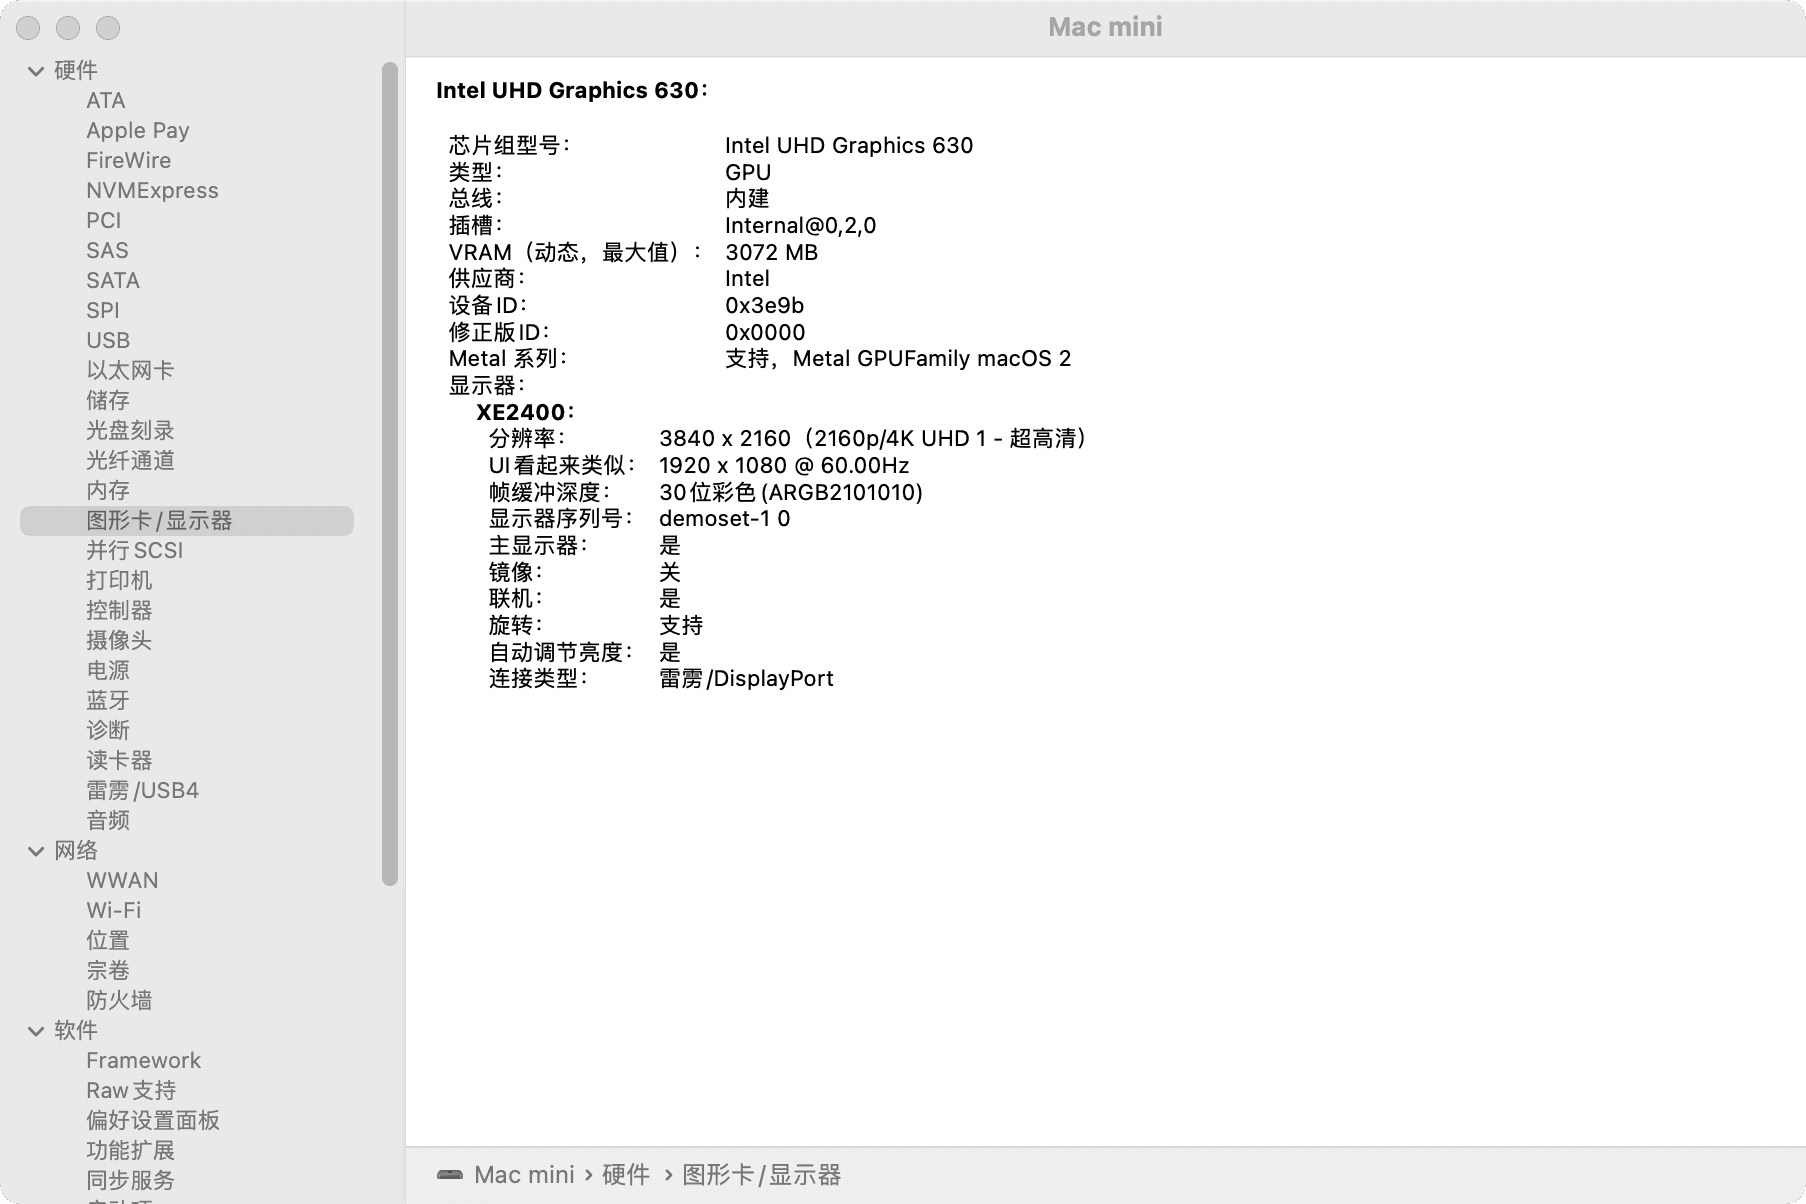This screenshot has width=1806, height=1204.
Task: Open the FireWire entry
Action: [129, 161]
